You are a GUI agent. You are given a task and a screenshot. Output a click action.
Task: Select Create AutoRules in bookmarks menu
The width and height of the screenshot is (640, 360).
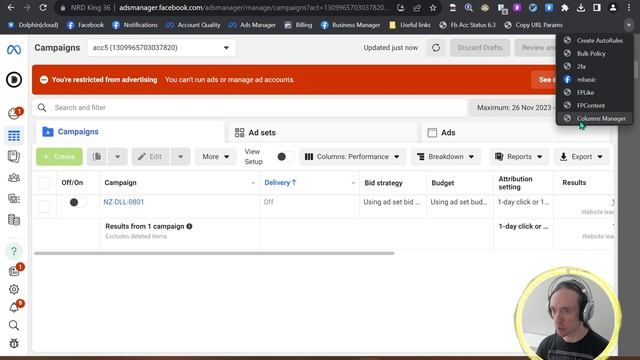pyautogui.click(x=594, y=40)
